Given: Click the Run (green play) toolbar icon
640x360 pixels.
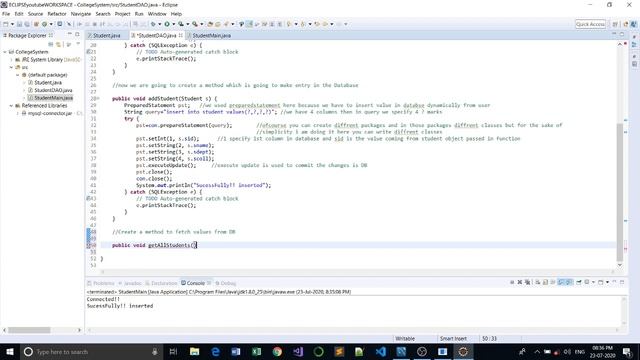Looking at the screenshot, I should [x=167, y=24].
